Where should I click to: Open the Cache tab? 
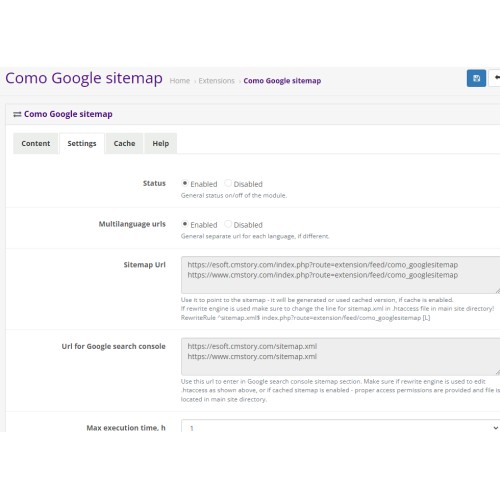[124, 143]
